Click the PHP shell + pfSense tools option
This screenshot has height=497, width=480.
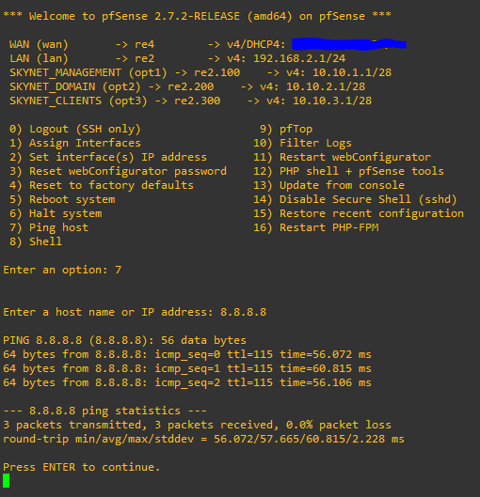[349, 171]
